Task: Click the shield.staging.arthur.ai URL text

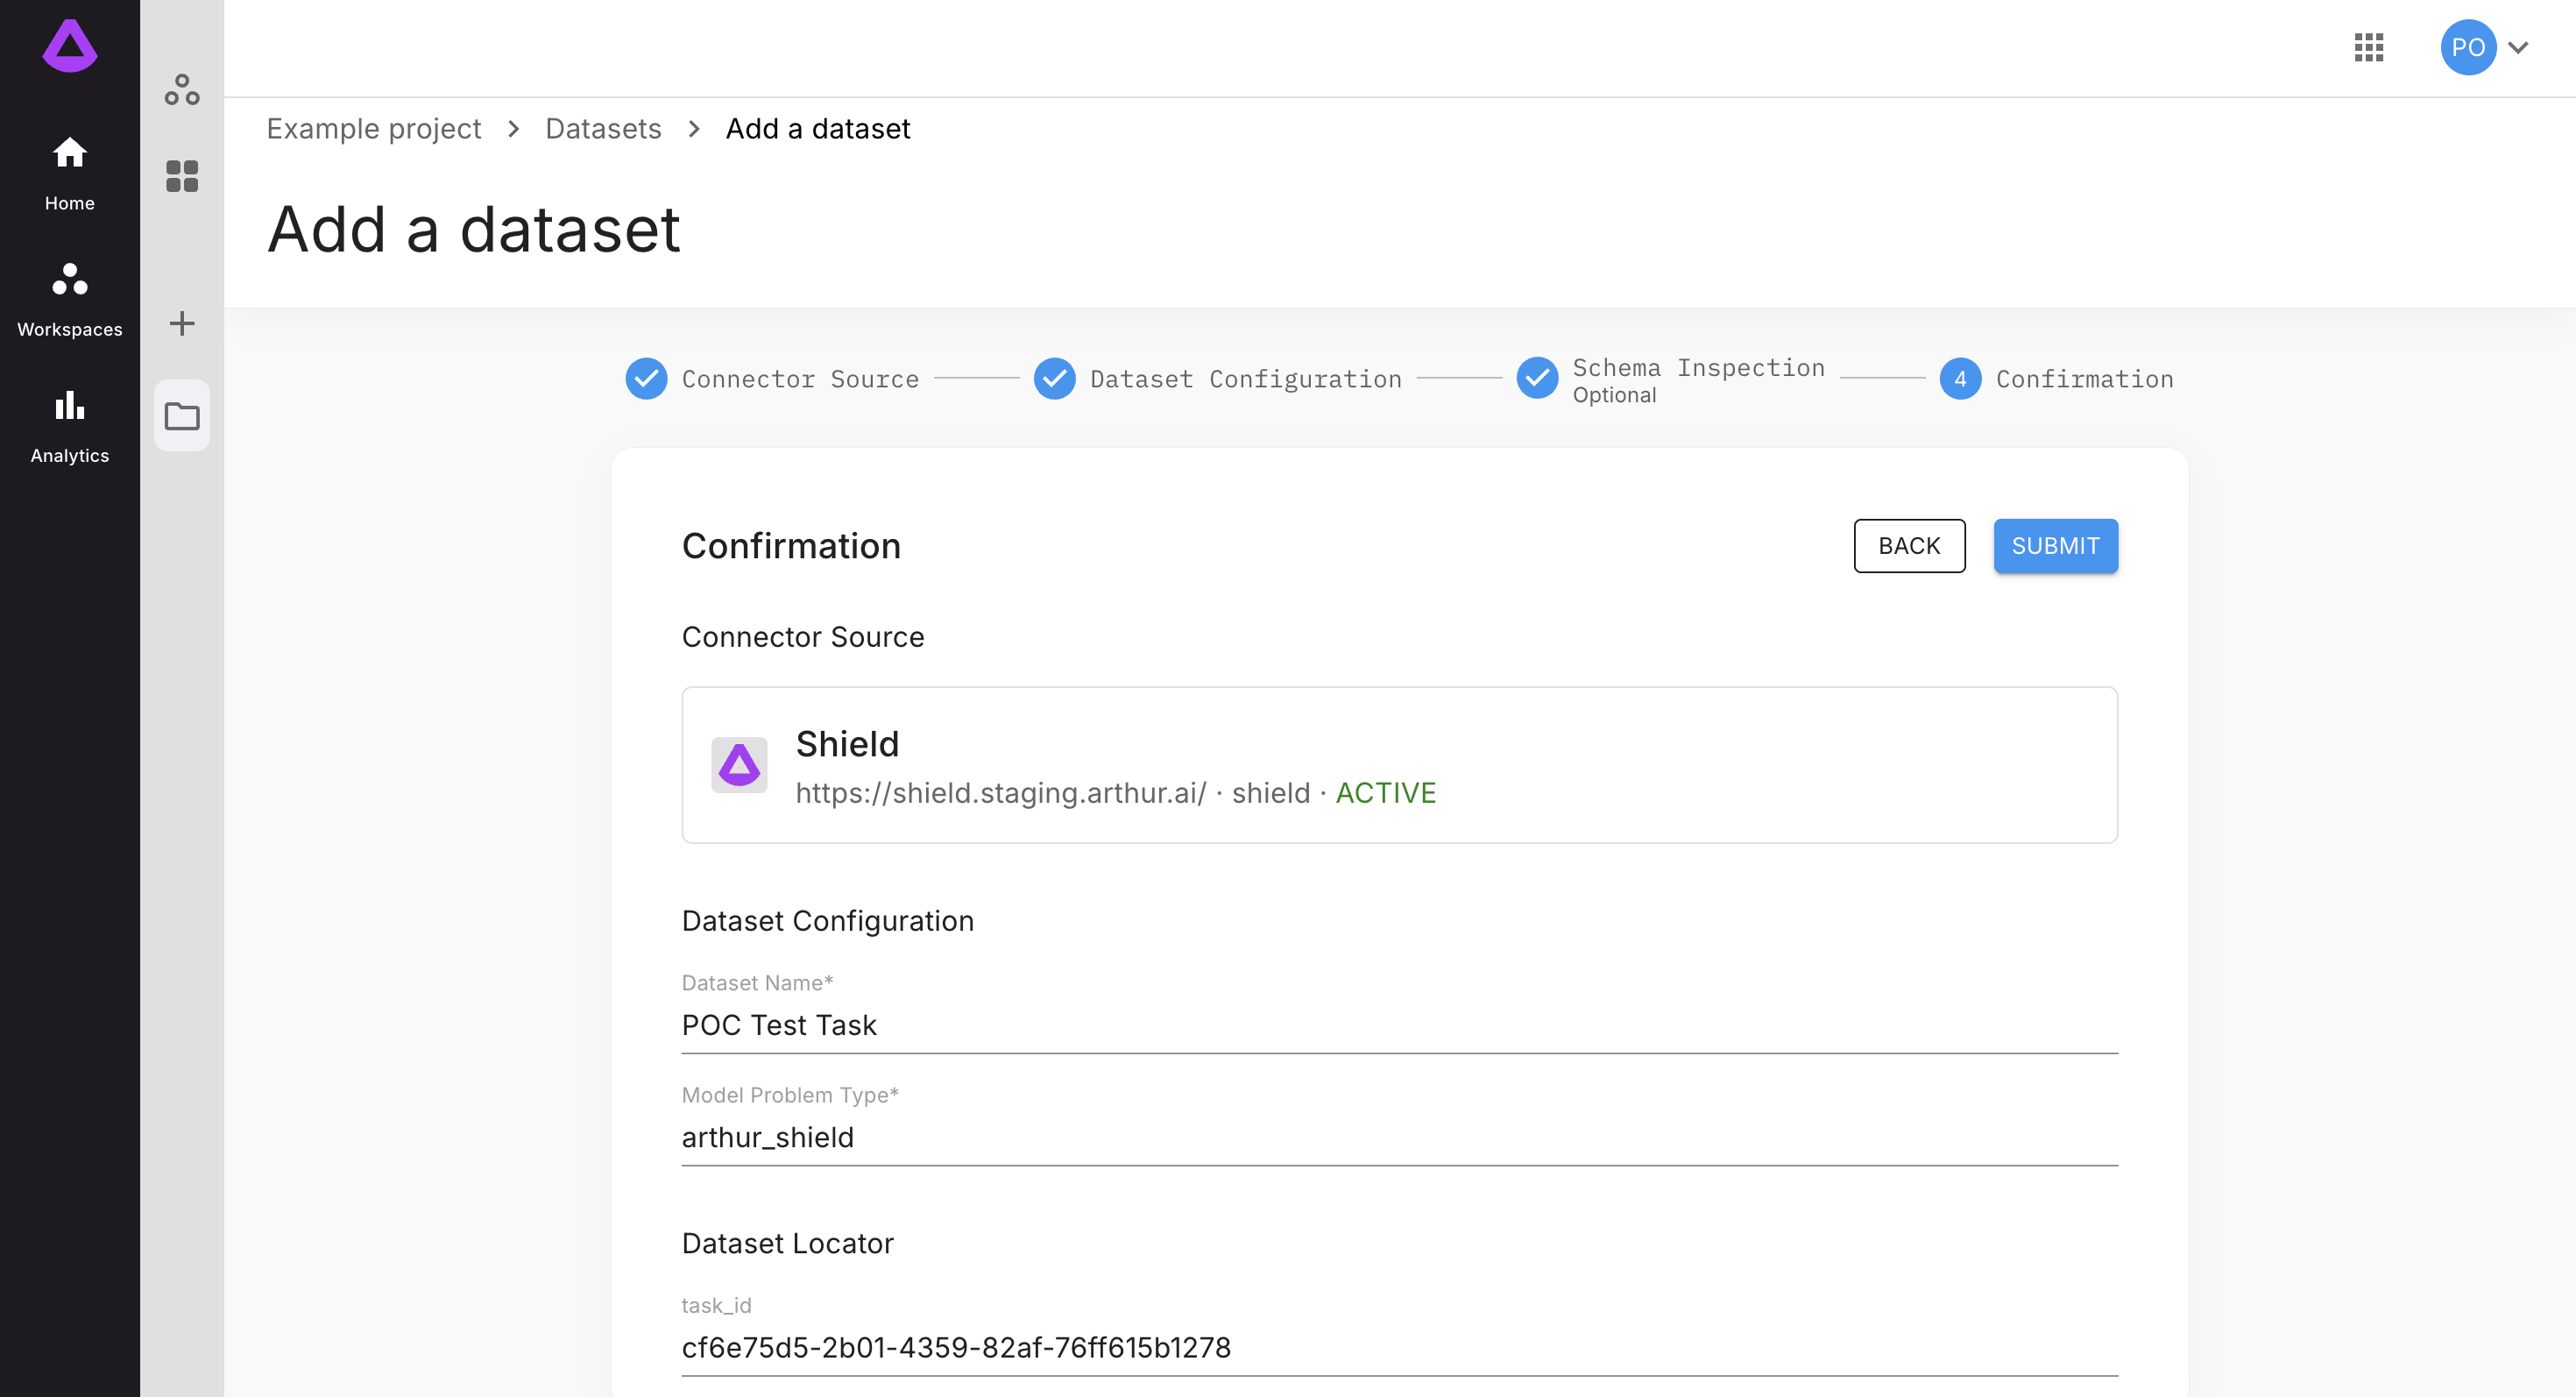Action: coord(1001,793)
